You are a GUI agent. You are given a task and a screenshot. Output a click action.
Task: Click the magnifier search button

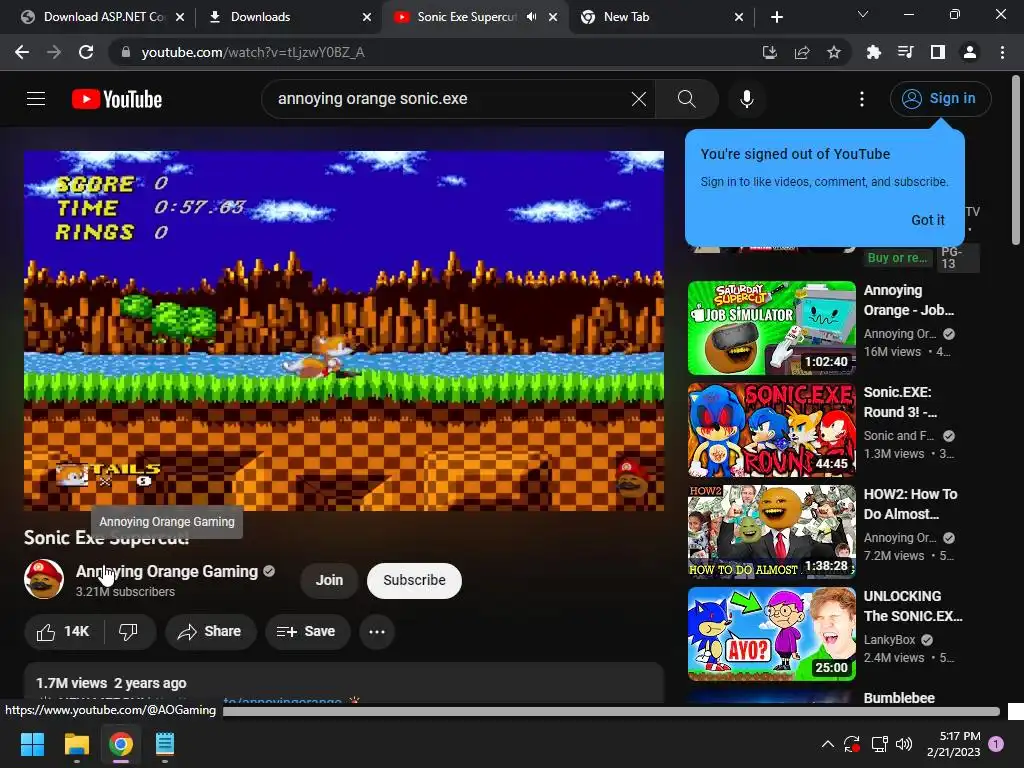pos(686,99)
